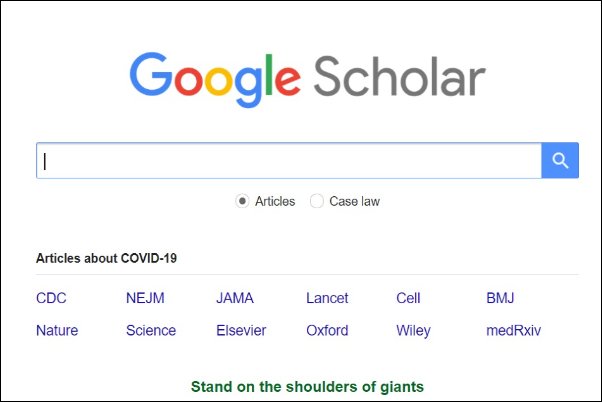Click inside the search text field
602x402 pixels.
click(288, 161)
